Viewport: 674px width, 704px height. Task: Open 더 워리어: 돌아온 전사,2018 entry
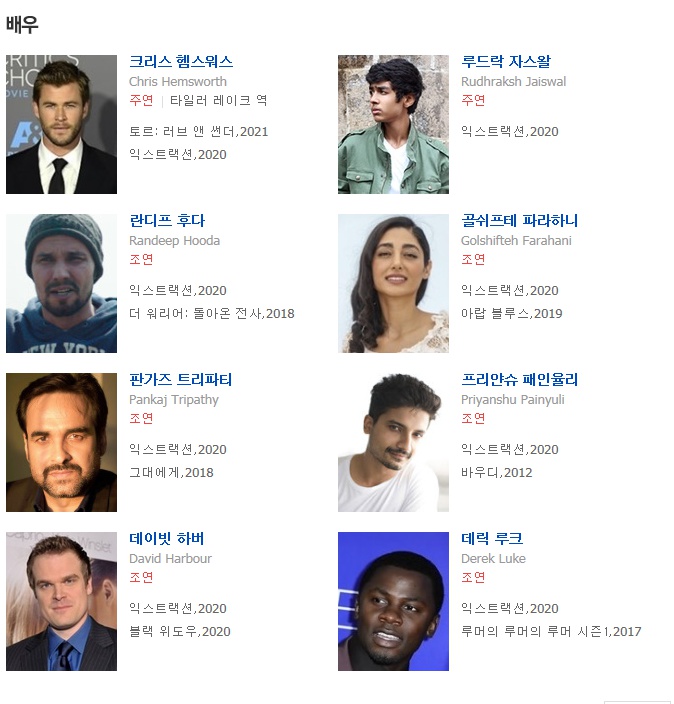tap(212, 313)
